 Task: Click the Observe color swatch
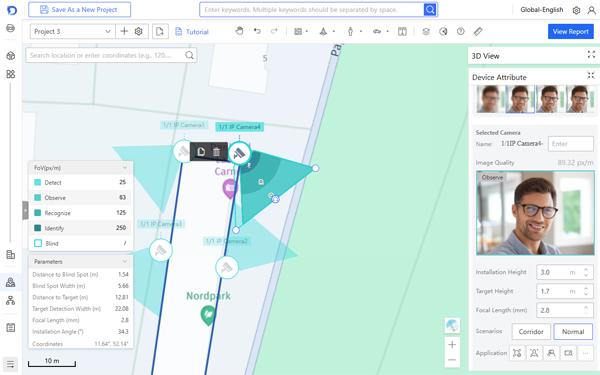(x=38, y=197)
